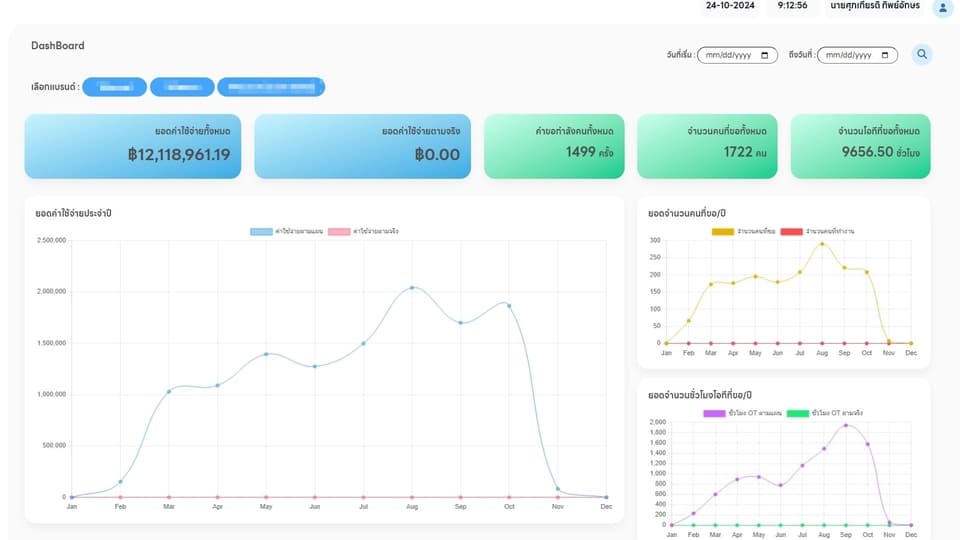Viewport: 960px width, 540px height.
Task: Click the 1,500,000 y-axis label
Action: point(51,343)
